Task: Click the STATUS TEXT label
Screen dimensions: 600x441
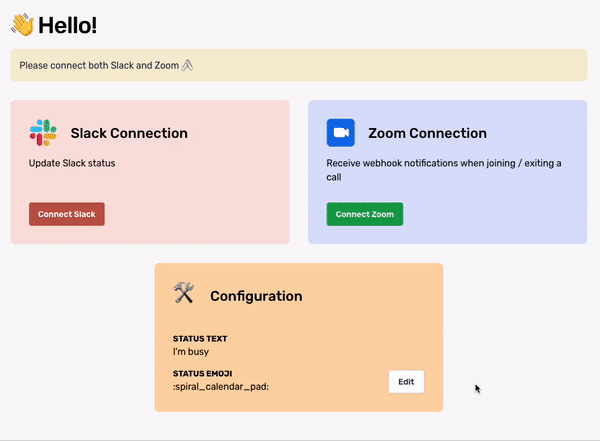Action: click(x=200, y=339)
